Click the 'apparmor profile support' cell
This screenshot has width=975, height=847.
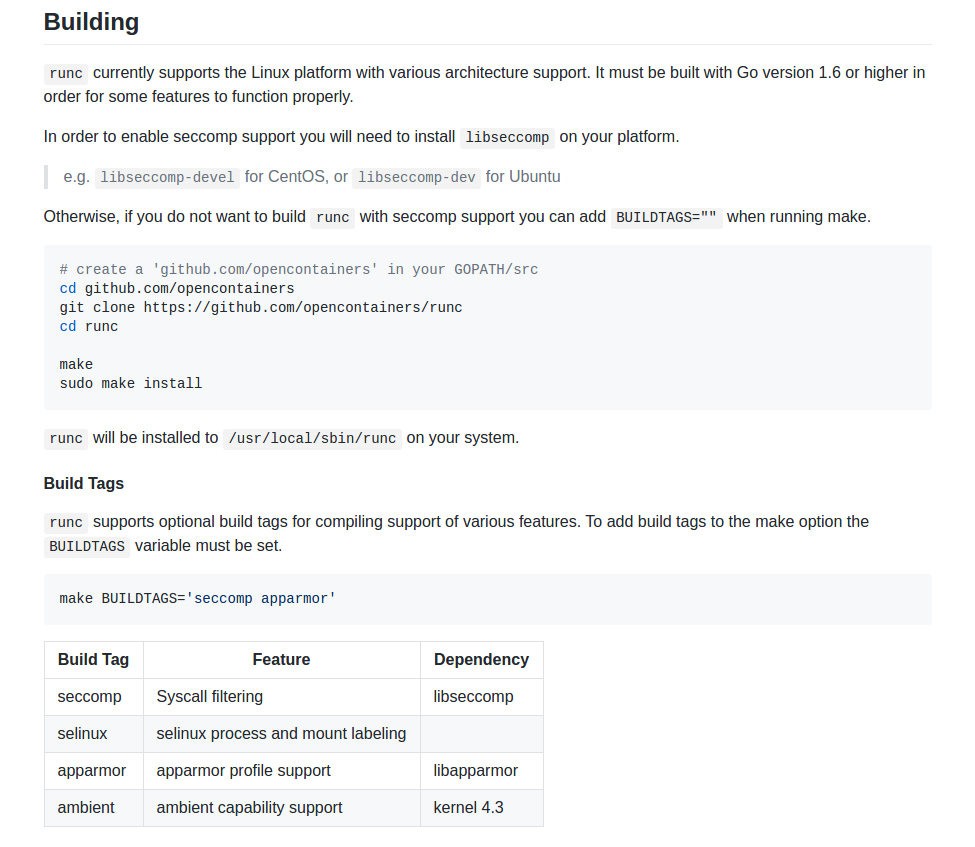point(282,771)
